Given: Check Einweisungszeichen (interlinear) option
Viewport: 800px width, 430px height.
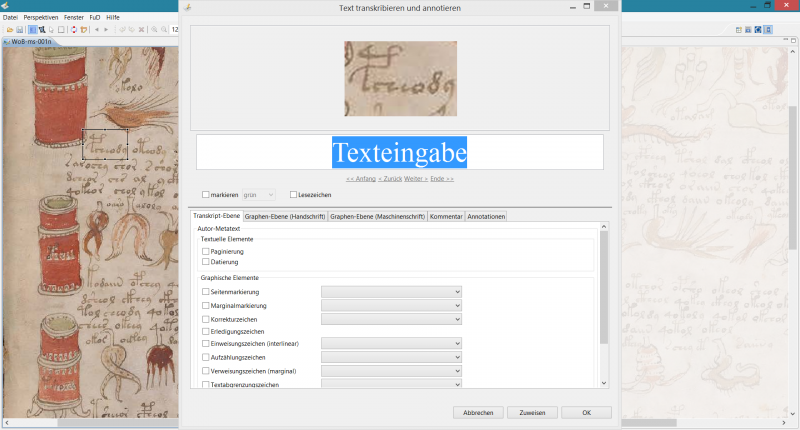Looking at the screenshot, I should pyautogui.click(x=206, y=344).
